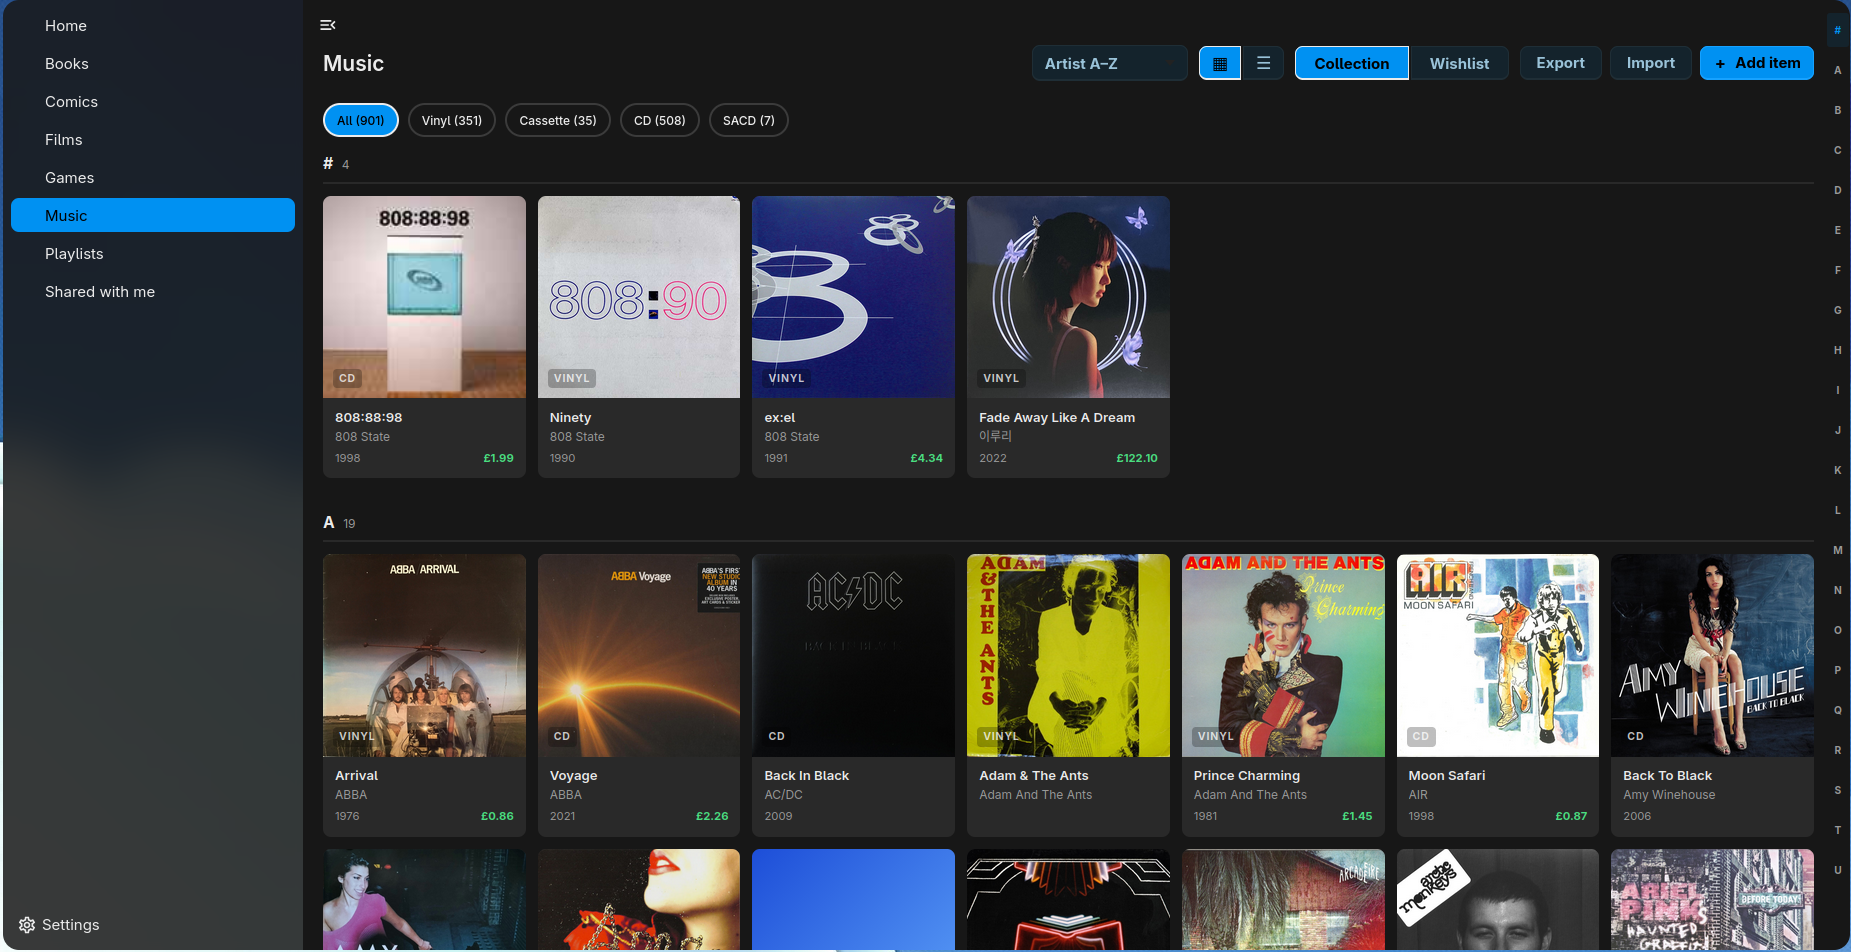Click the £4.34 price on ex:el
This screenshot has height=952, width=1851.
click(926, 458)
